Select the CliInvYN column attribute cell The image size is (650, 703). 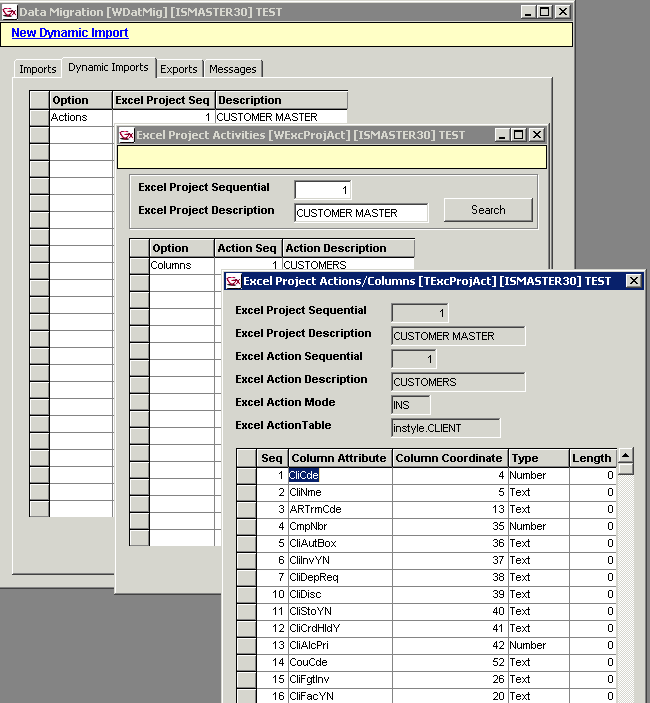340,560
